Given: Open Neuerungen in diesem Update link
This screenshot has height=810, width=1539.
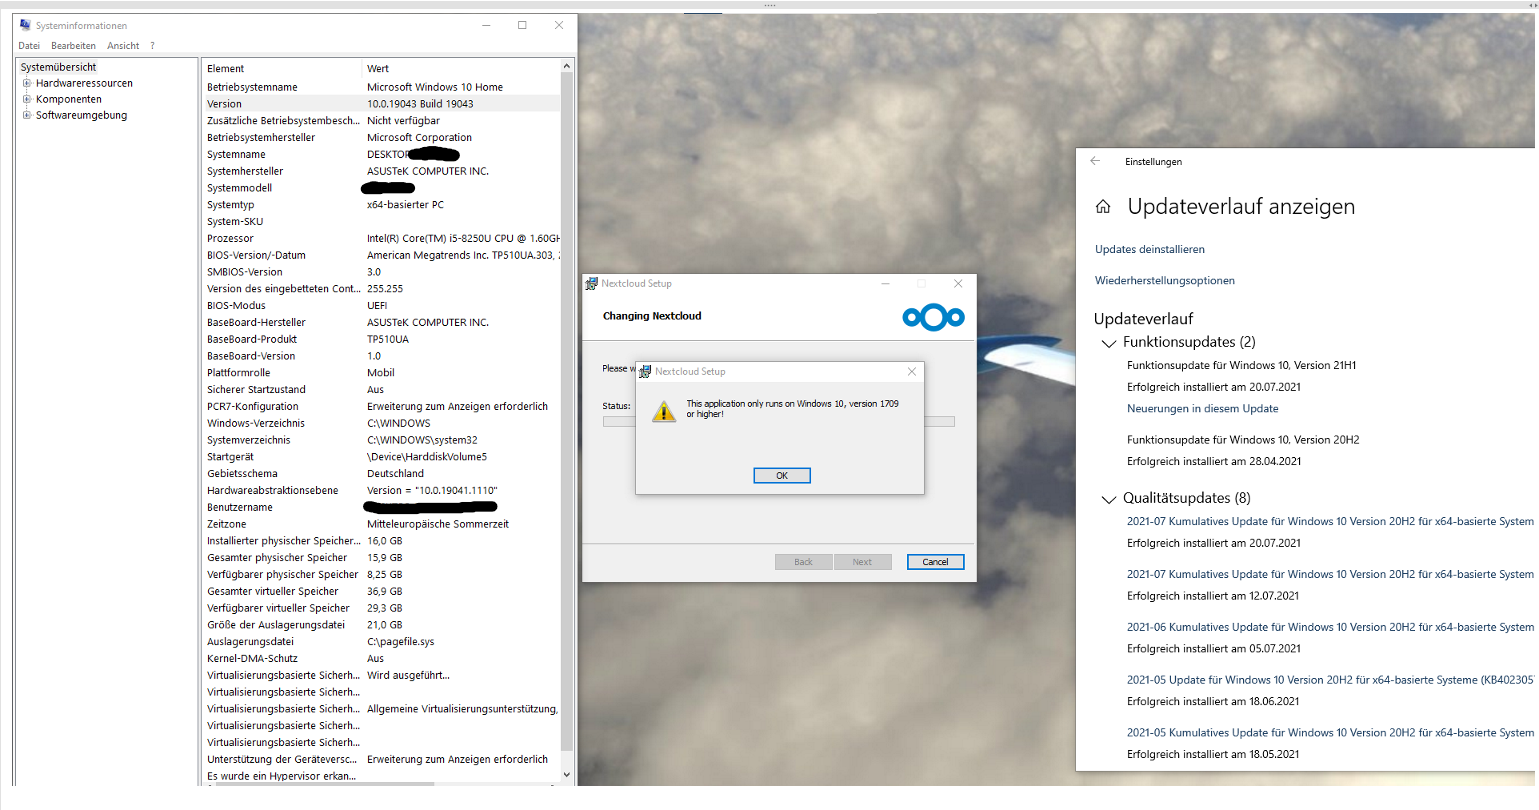Looking at the screenshot, I should (x=1202, y=409).
